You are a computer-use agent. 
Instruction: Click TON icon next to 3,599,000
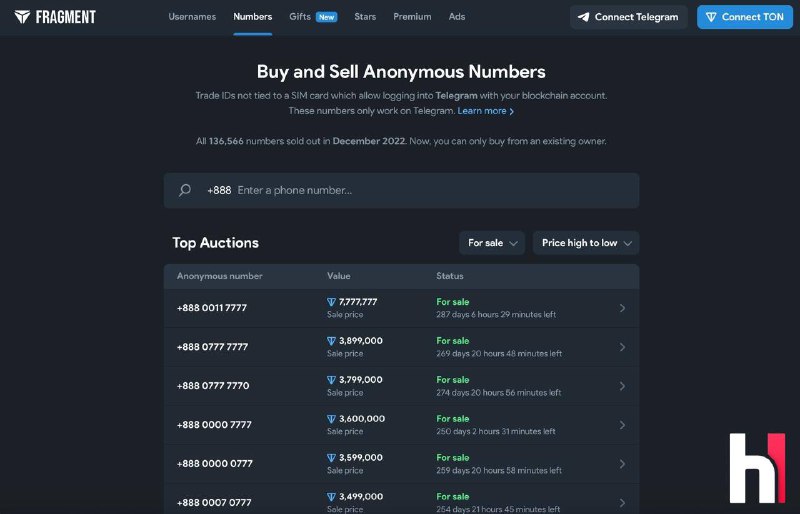[x=331, y=458]
